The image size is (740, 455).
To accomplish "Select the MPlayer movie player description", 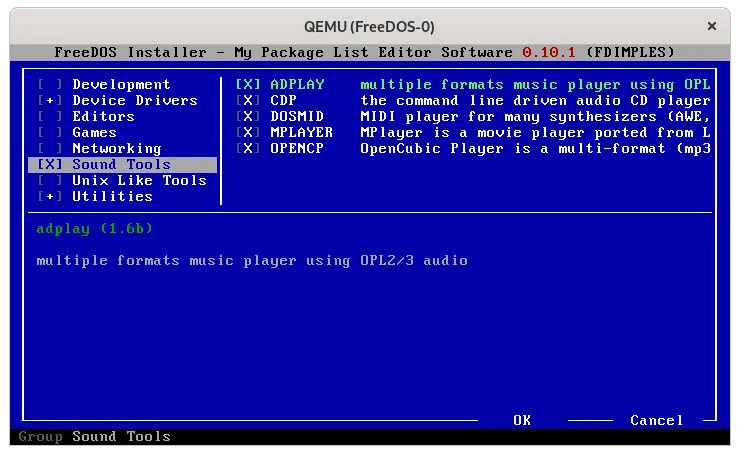I will 535,133.
